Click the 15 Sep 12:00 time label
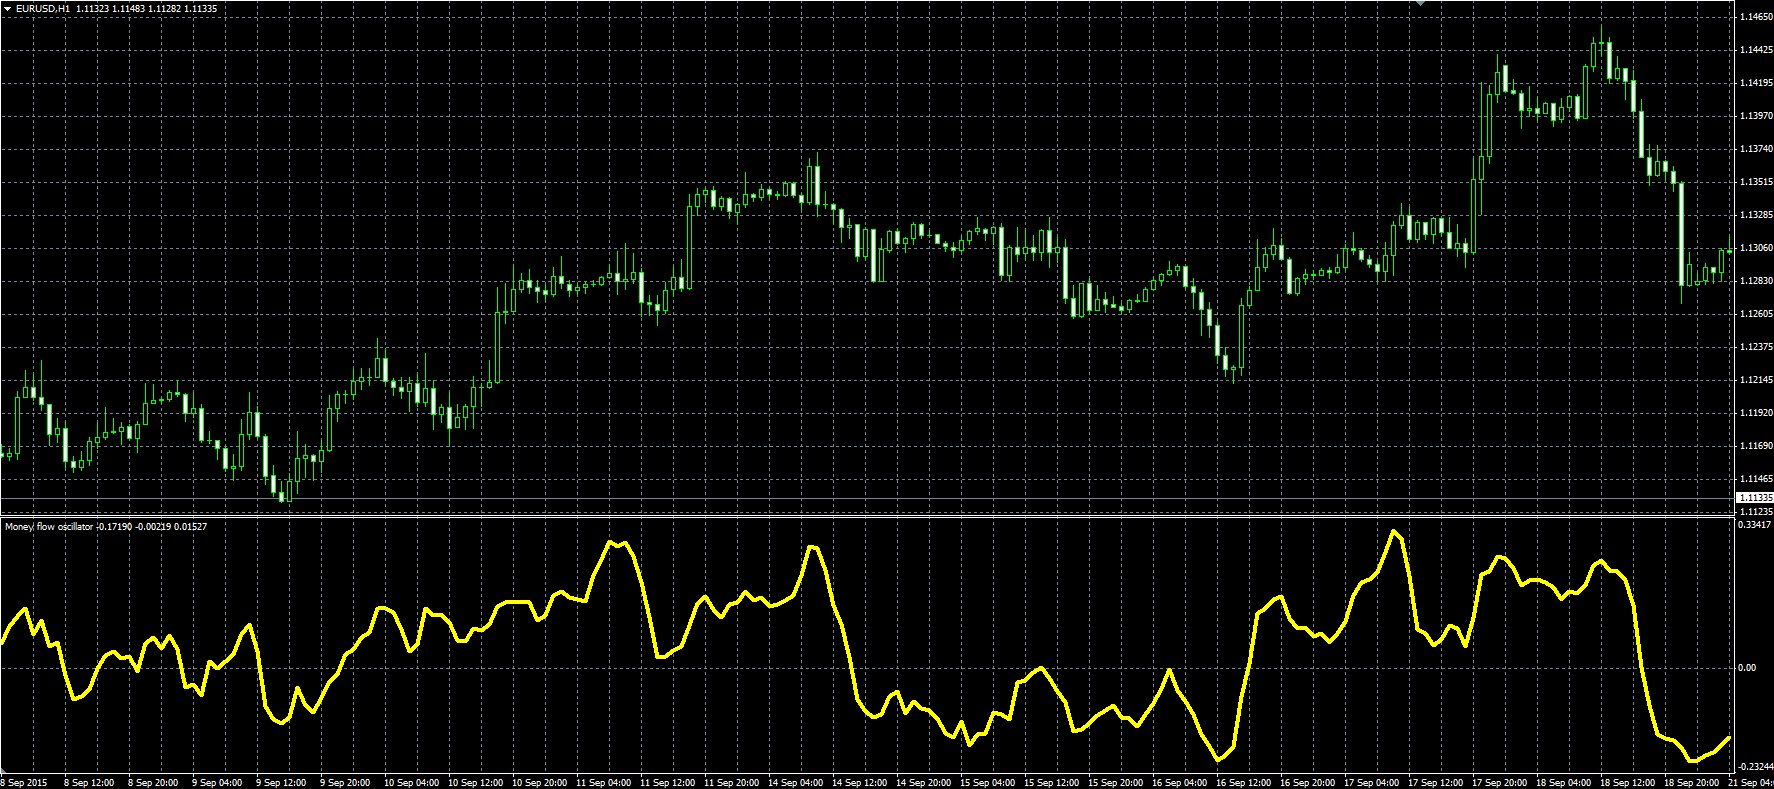This screenshot has height=789, width=1774. point(1052,783)
